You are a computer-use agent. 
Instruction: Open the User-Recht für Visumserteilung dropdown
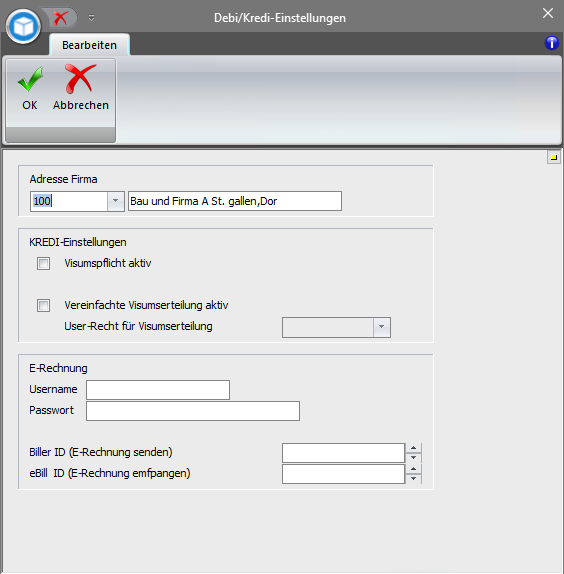[x=381, y=327]
